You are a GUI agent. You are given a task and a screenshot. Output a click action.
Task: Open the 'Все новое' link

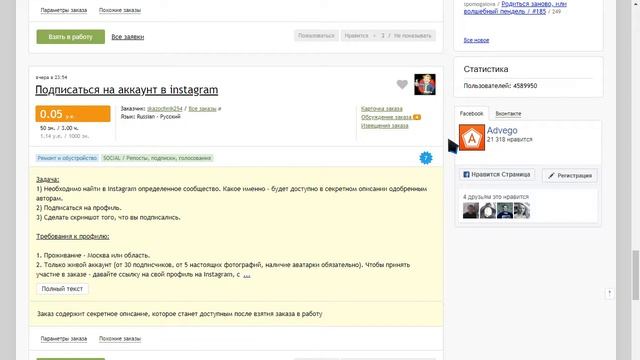476,40
